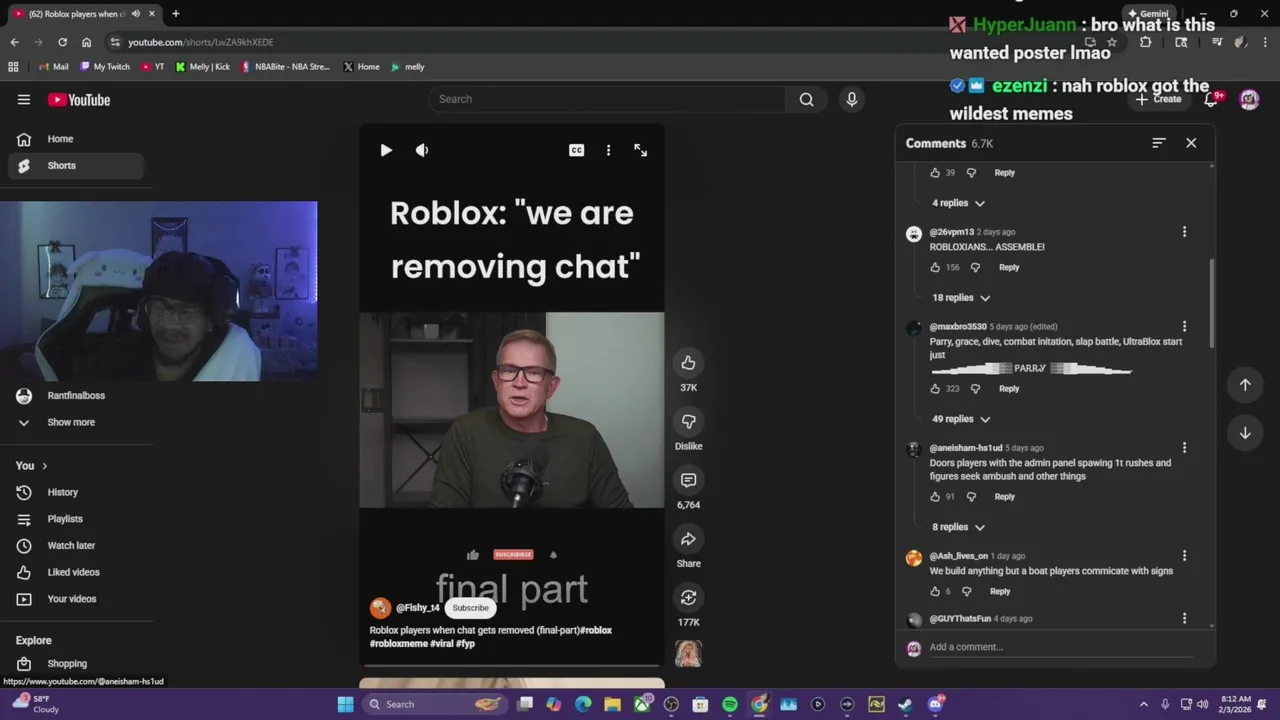
Task: Open options menu for @maxbro3530's comment
Action: click(x=1184, y=326)
